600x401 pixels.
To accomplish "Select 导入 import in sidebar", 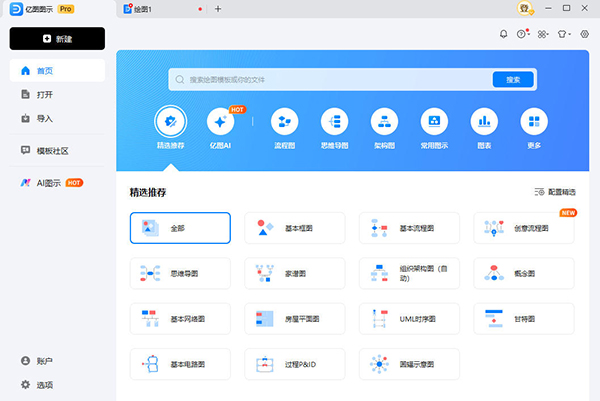I will pos(57,119).
